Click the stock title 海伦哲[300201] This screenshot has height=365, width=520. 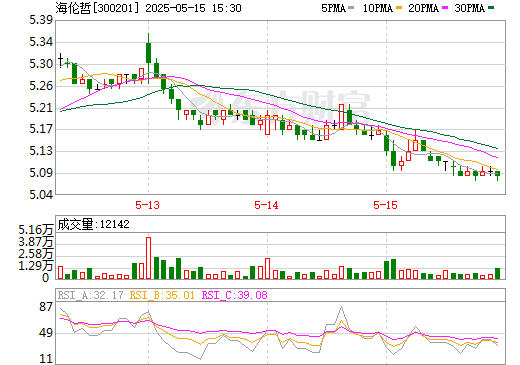pos(97,8)
